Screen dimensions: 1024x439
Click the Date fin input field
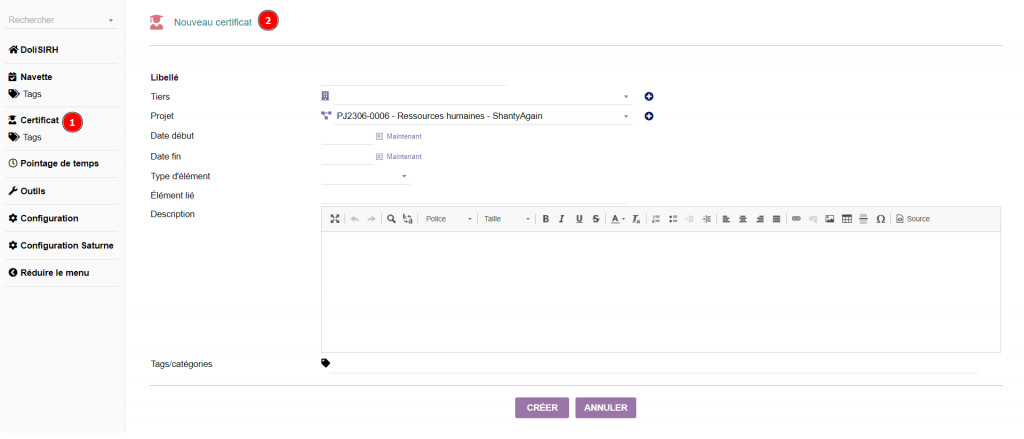[x=347, y=157]
